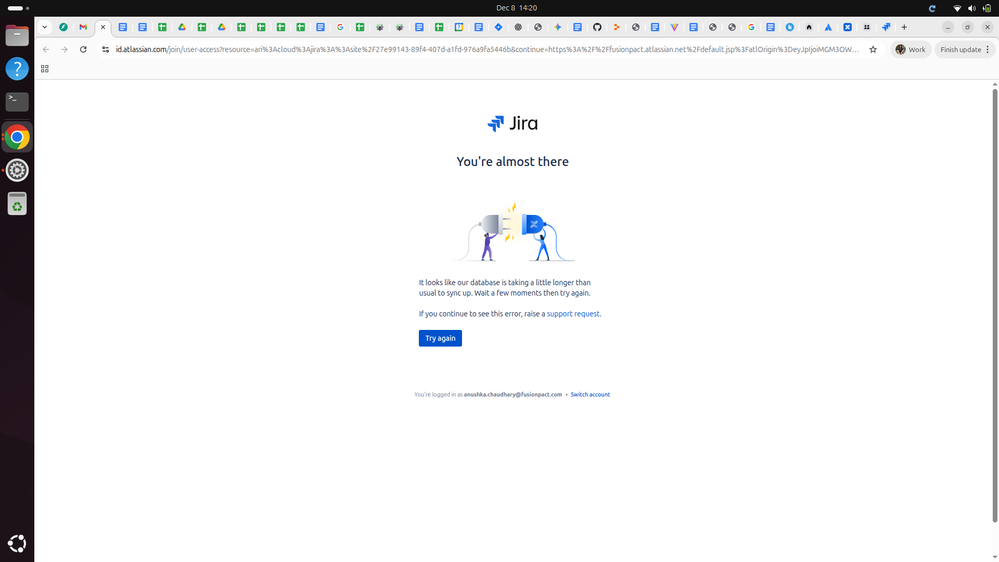Go back to the previous page
The height and width of the screenshot is (562, 999).
pyautogui.click(x=46, y=50)
